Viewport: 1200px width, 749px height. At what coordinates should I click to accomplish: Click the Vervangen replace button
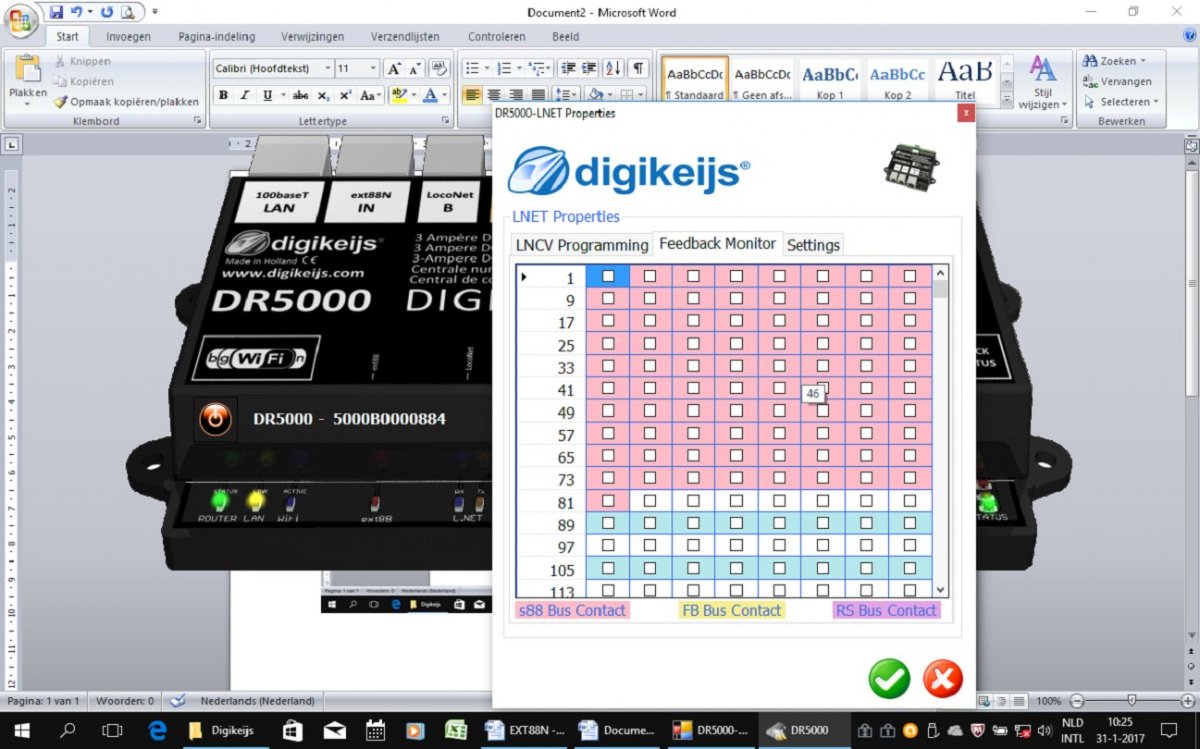(x=1118, y=81)
